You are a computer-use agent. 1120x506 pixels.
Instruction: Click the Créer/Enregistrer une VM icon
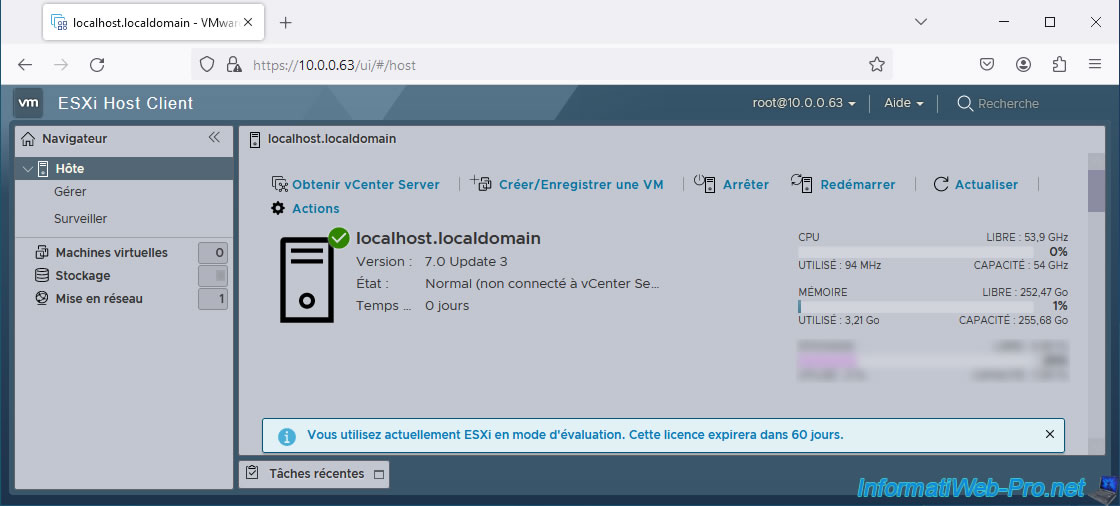point(481,184)
